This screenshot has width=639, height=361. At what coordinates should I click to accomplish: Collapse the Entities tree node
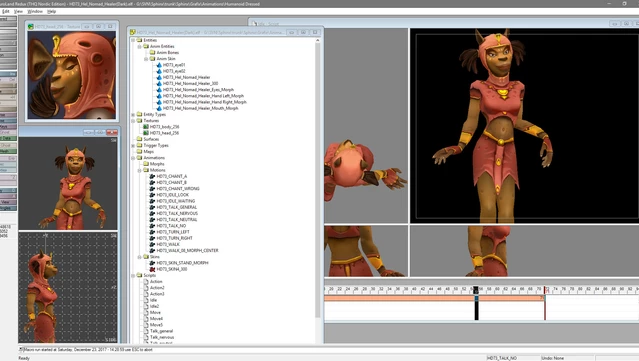[133, 40]
